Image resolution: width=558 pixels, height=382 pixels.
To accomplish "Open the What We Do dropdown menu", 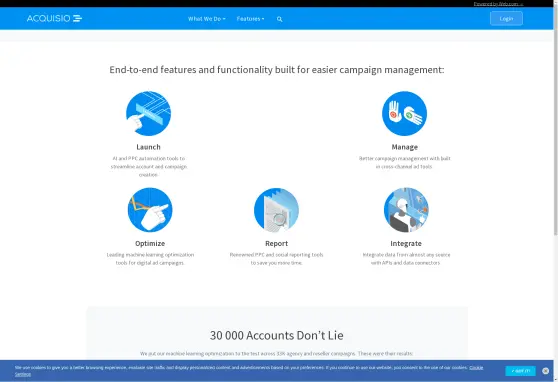I will point(206,19).
